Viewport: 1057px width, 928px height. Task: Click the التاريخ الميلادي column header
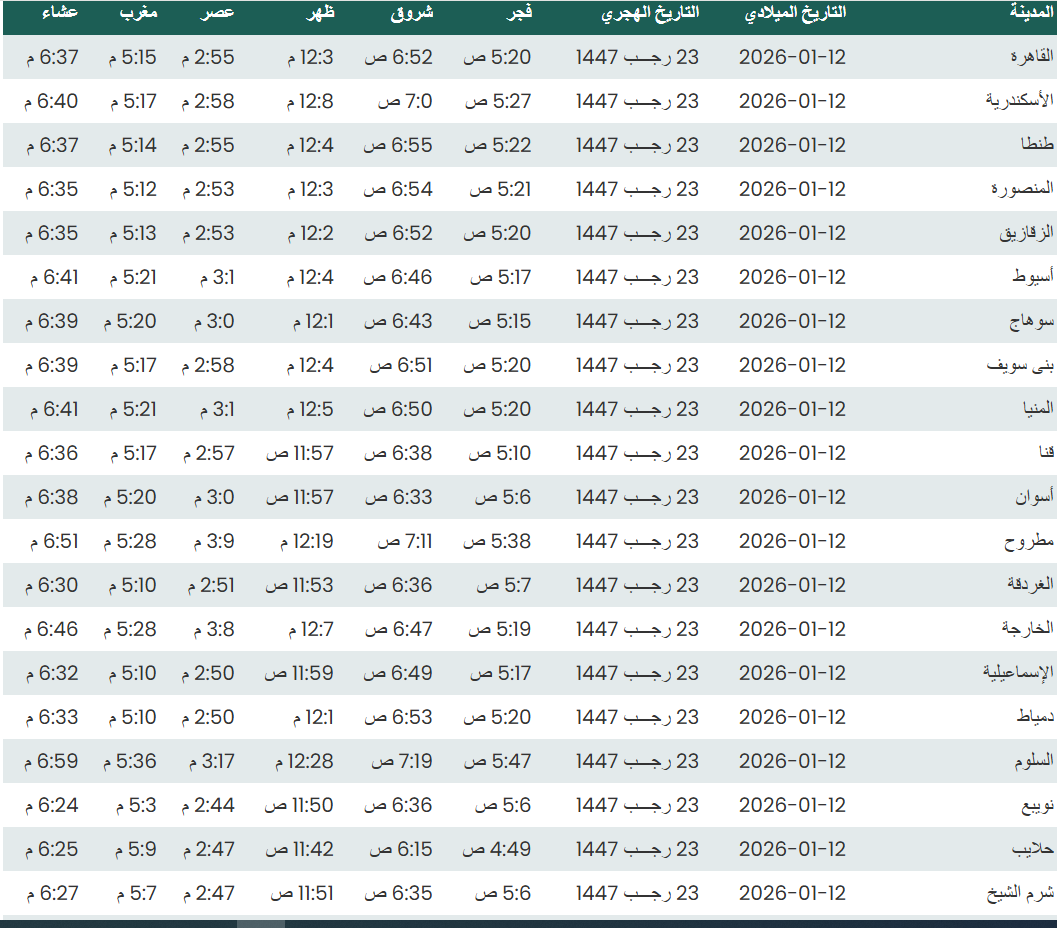[x=796, y=13]
